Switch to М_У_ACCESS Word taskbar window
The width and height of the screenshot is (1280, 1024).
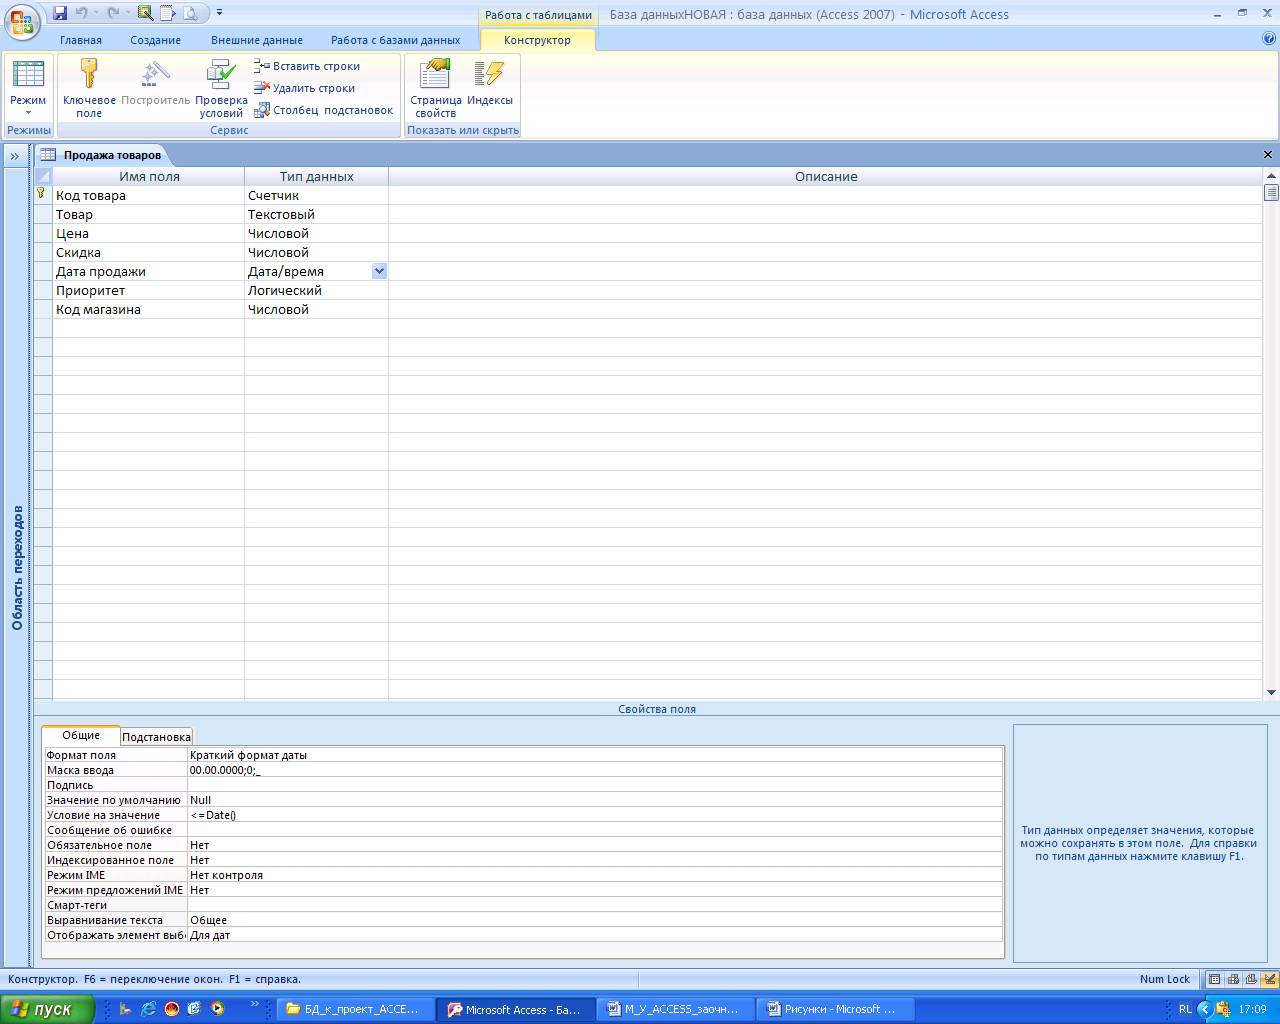[x=675, y=1009]
